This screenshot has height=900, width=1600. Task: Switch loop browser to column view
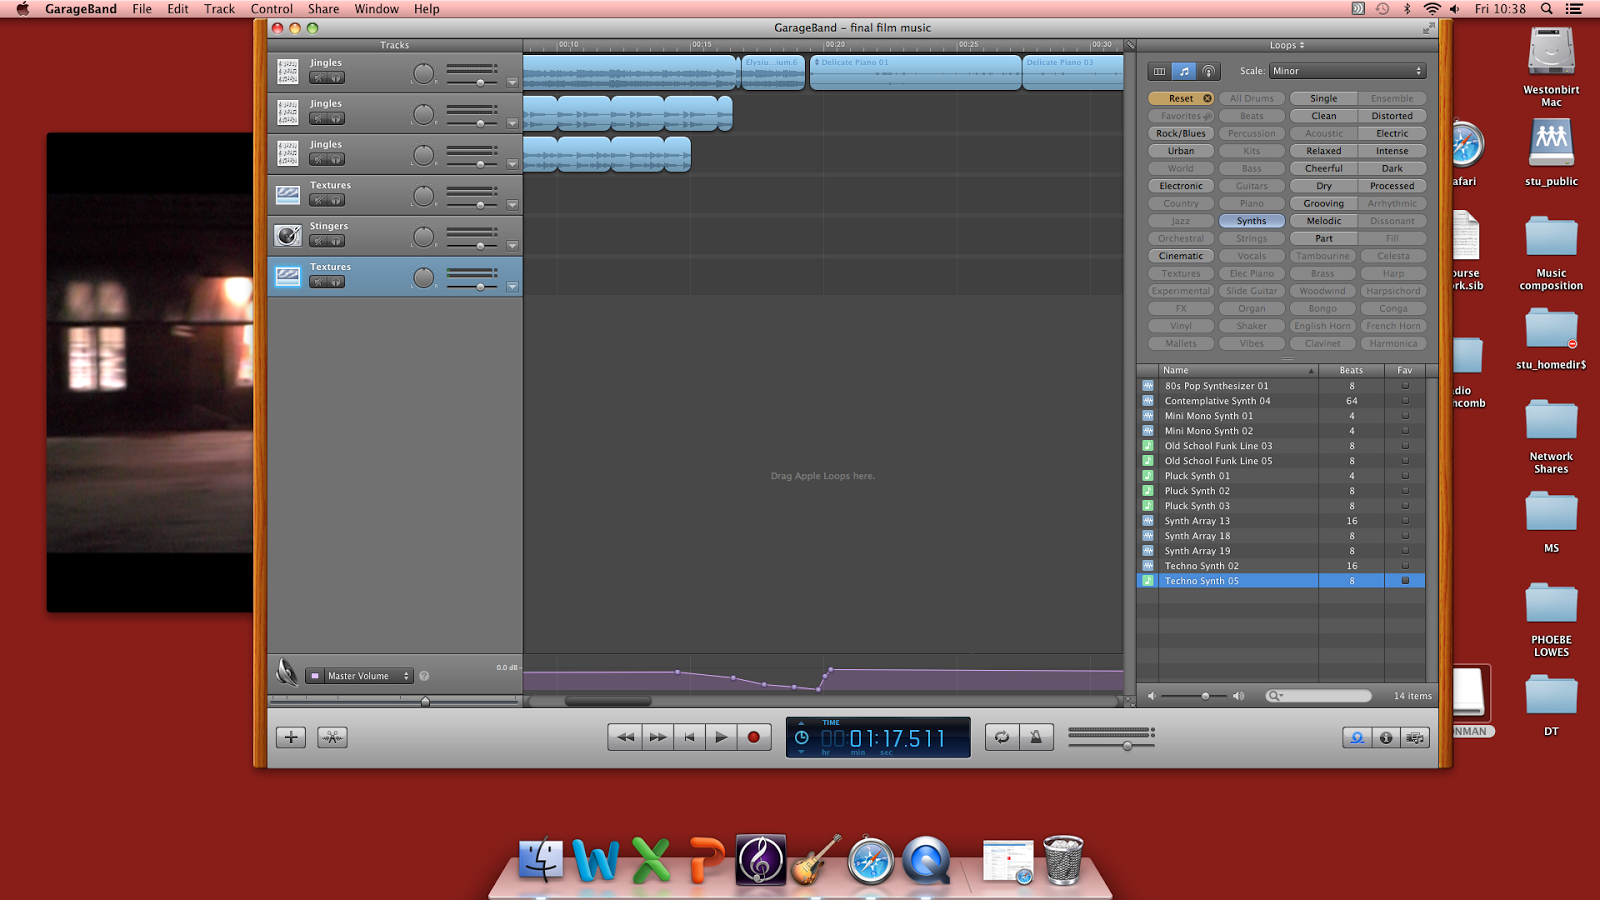(1159, 71)
